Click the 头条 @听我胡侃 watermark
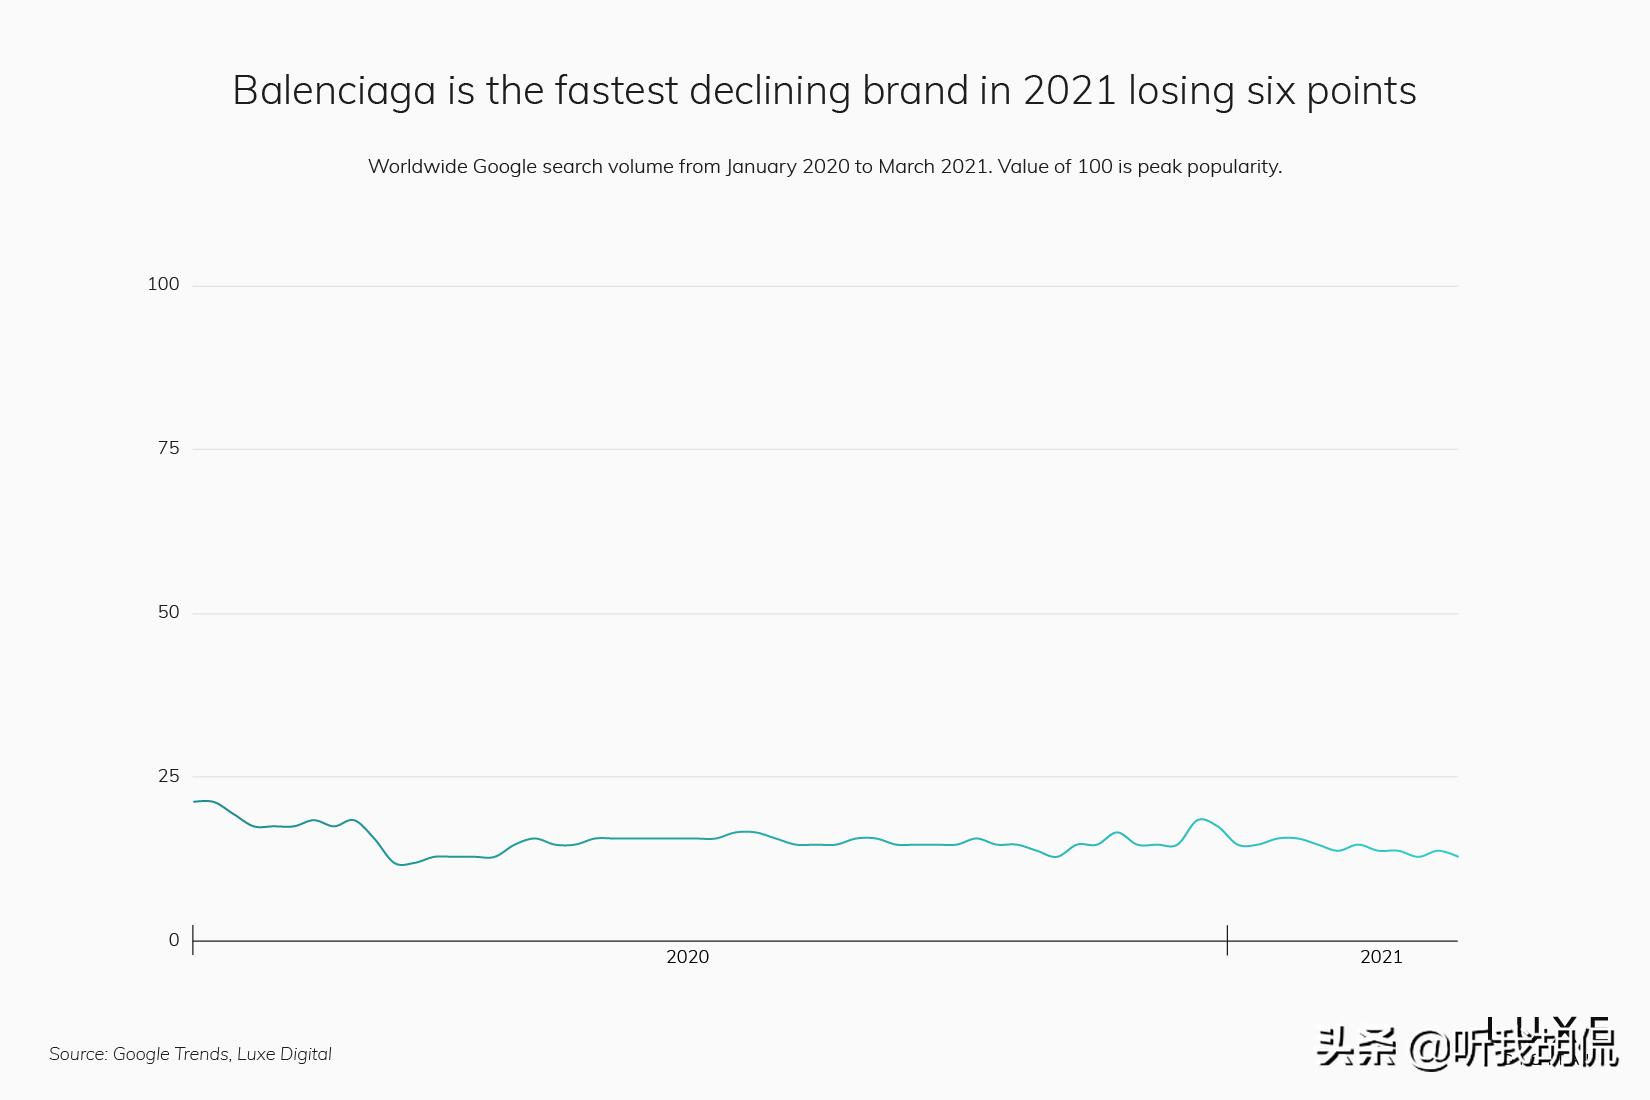 1466,1048
